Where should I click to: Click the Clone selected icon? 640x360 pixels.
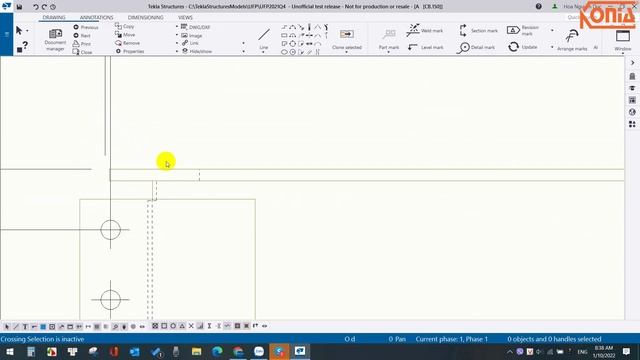click(347, 34)
